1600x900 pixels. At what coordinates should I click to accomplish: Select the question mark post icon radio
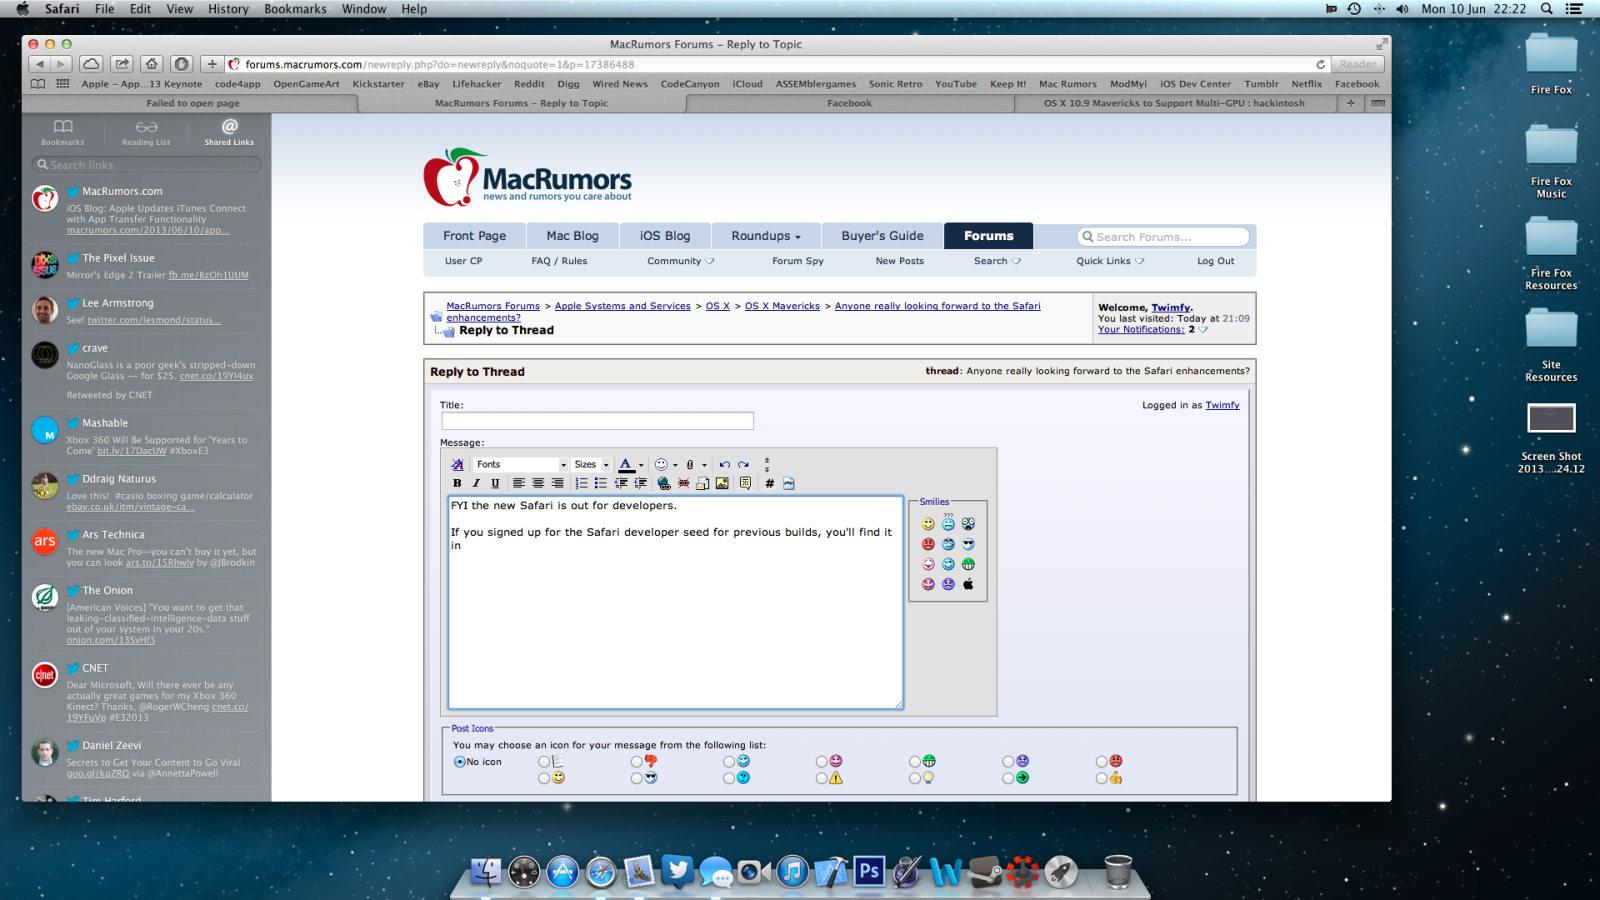pos(729,778)
